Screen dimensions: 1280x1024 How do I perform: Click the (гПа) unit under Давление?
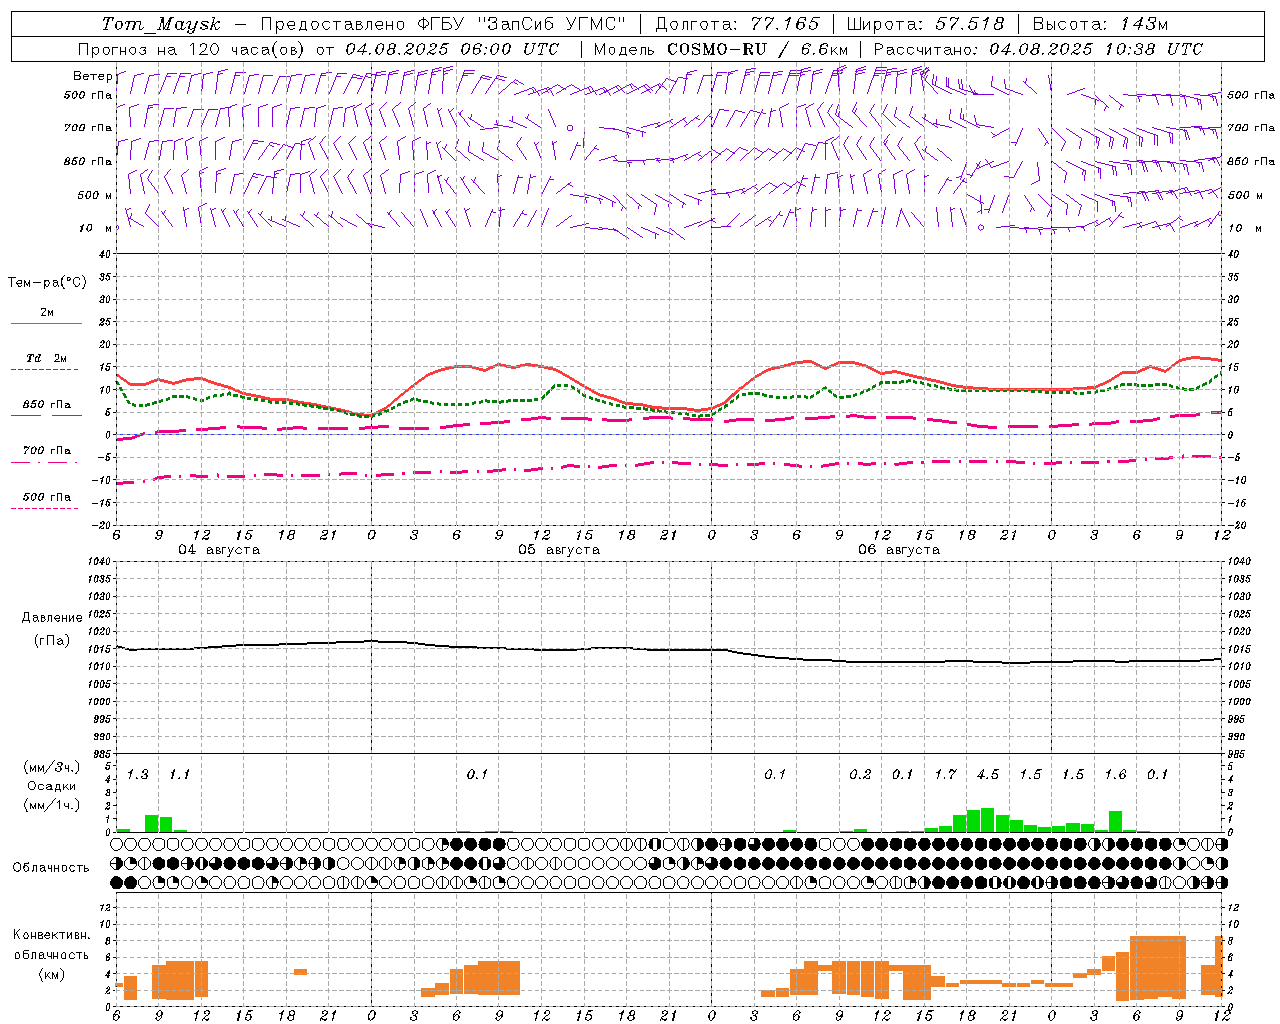(x=52, y=640)
